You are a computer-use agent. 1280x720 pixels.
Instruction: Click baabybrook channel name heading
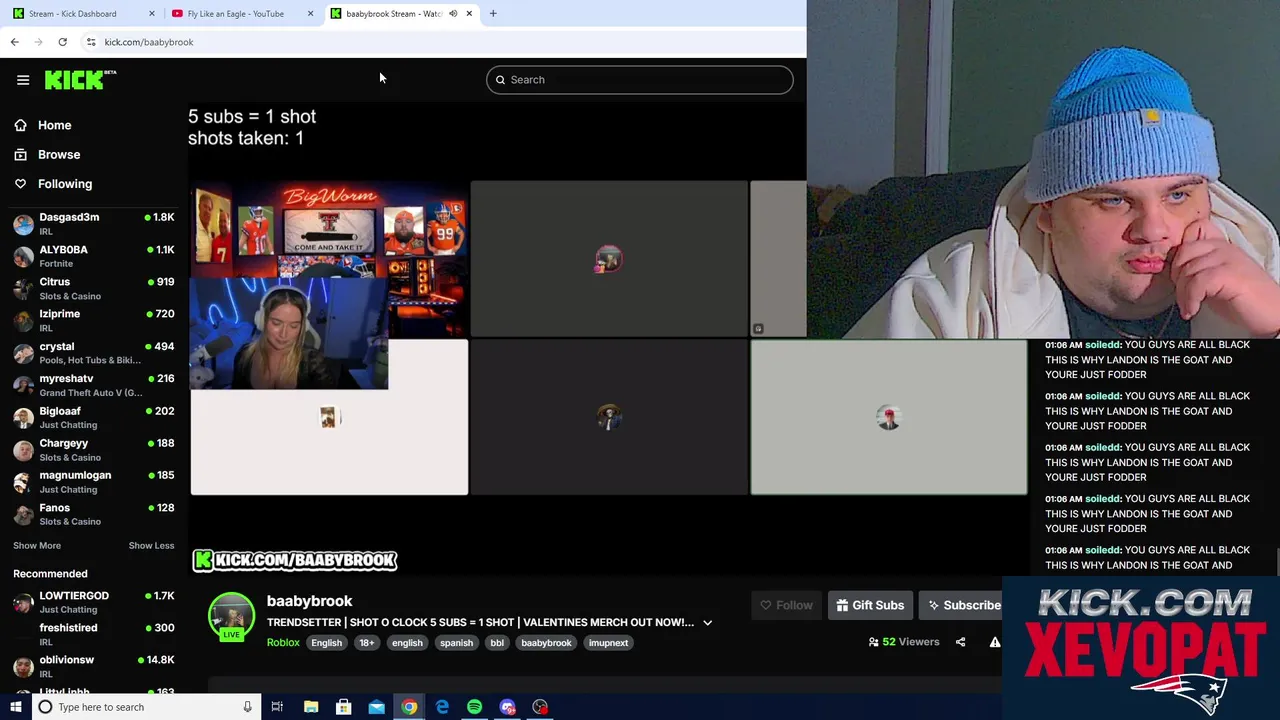click(310, 601)
